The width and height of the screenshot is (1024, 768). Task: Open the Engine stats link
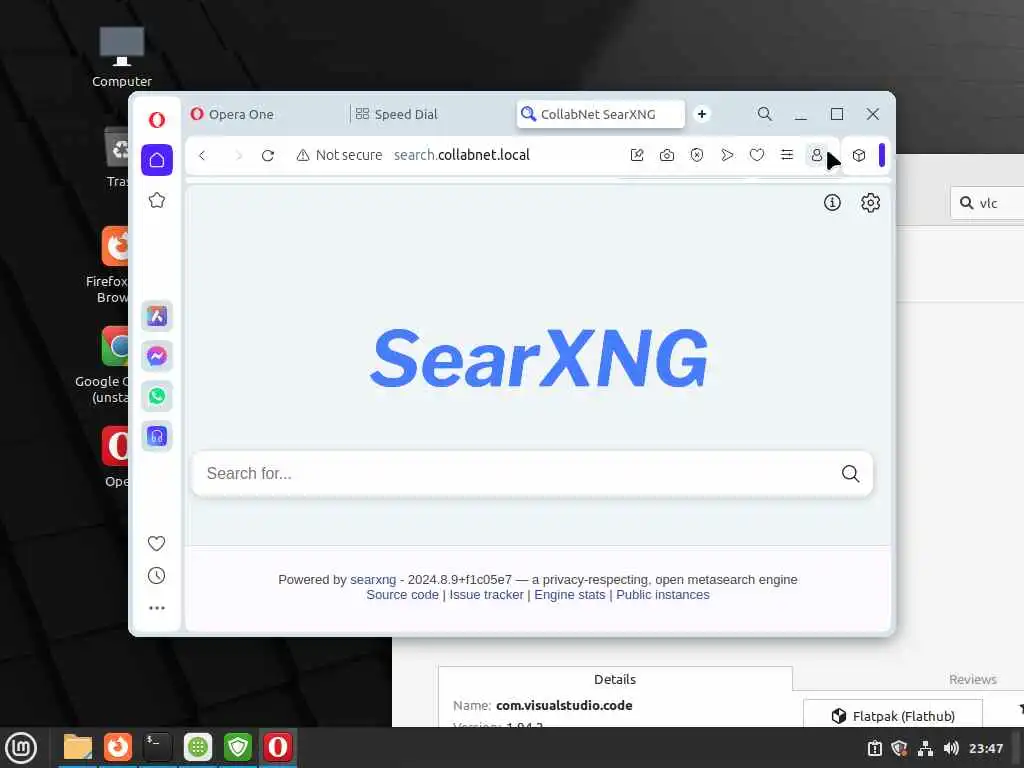coord(569,595)
